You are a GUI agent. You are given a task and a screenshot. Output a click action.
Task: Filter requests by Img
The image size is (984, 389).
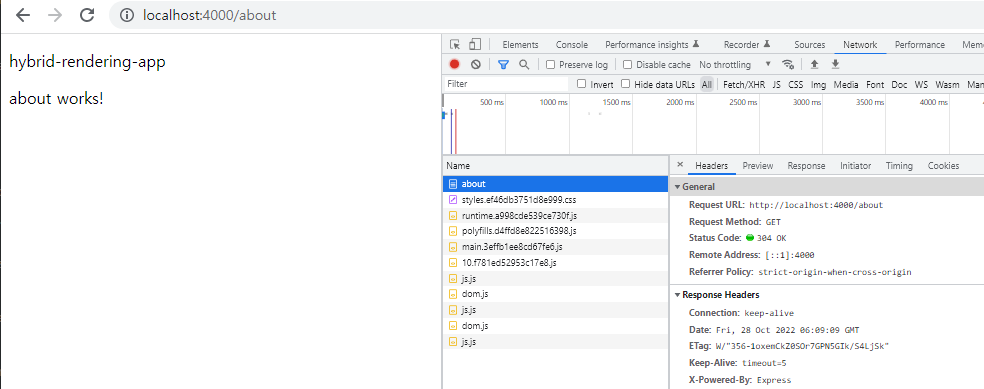pyautogui.click(x=818, y=84)
